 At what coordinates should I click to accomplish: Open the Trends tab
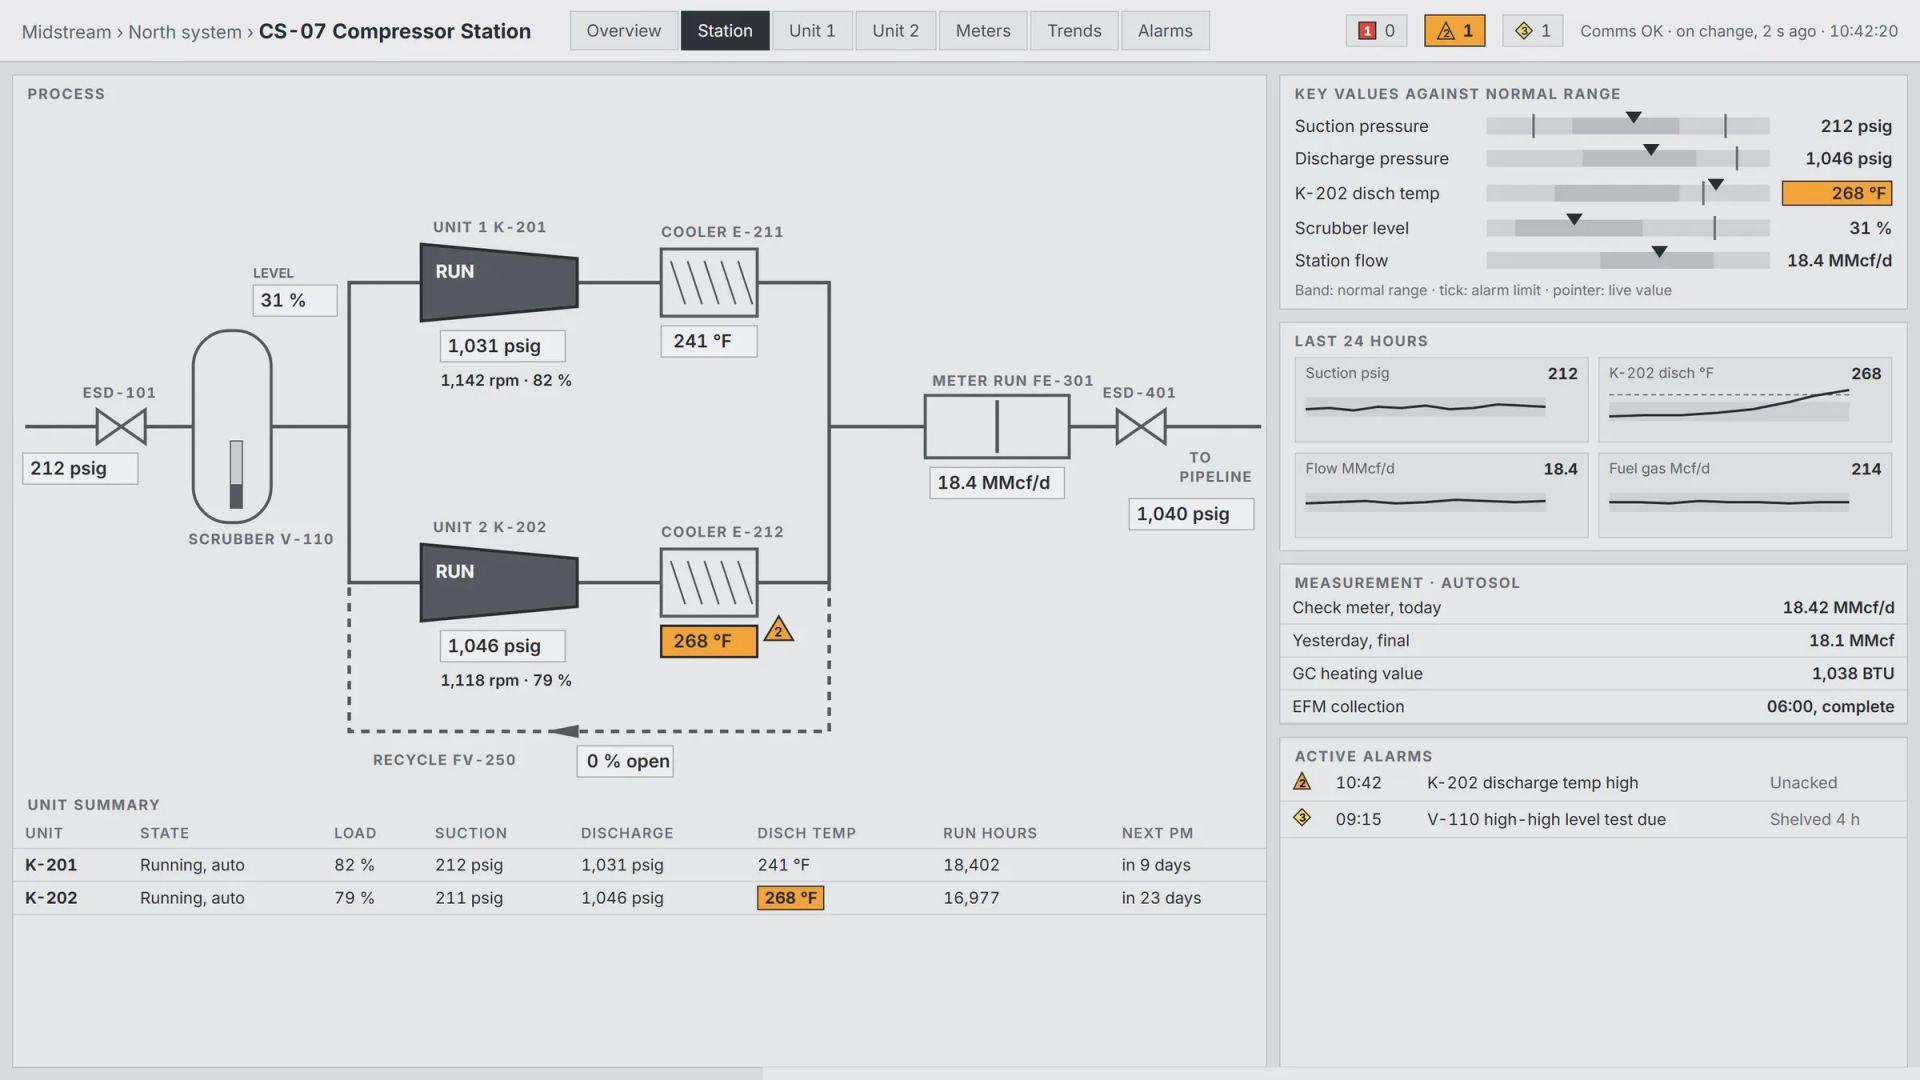point(1074,31)
